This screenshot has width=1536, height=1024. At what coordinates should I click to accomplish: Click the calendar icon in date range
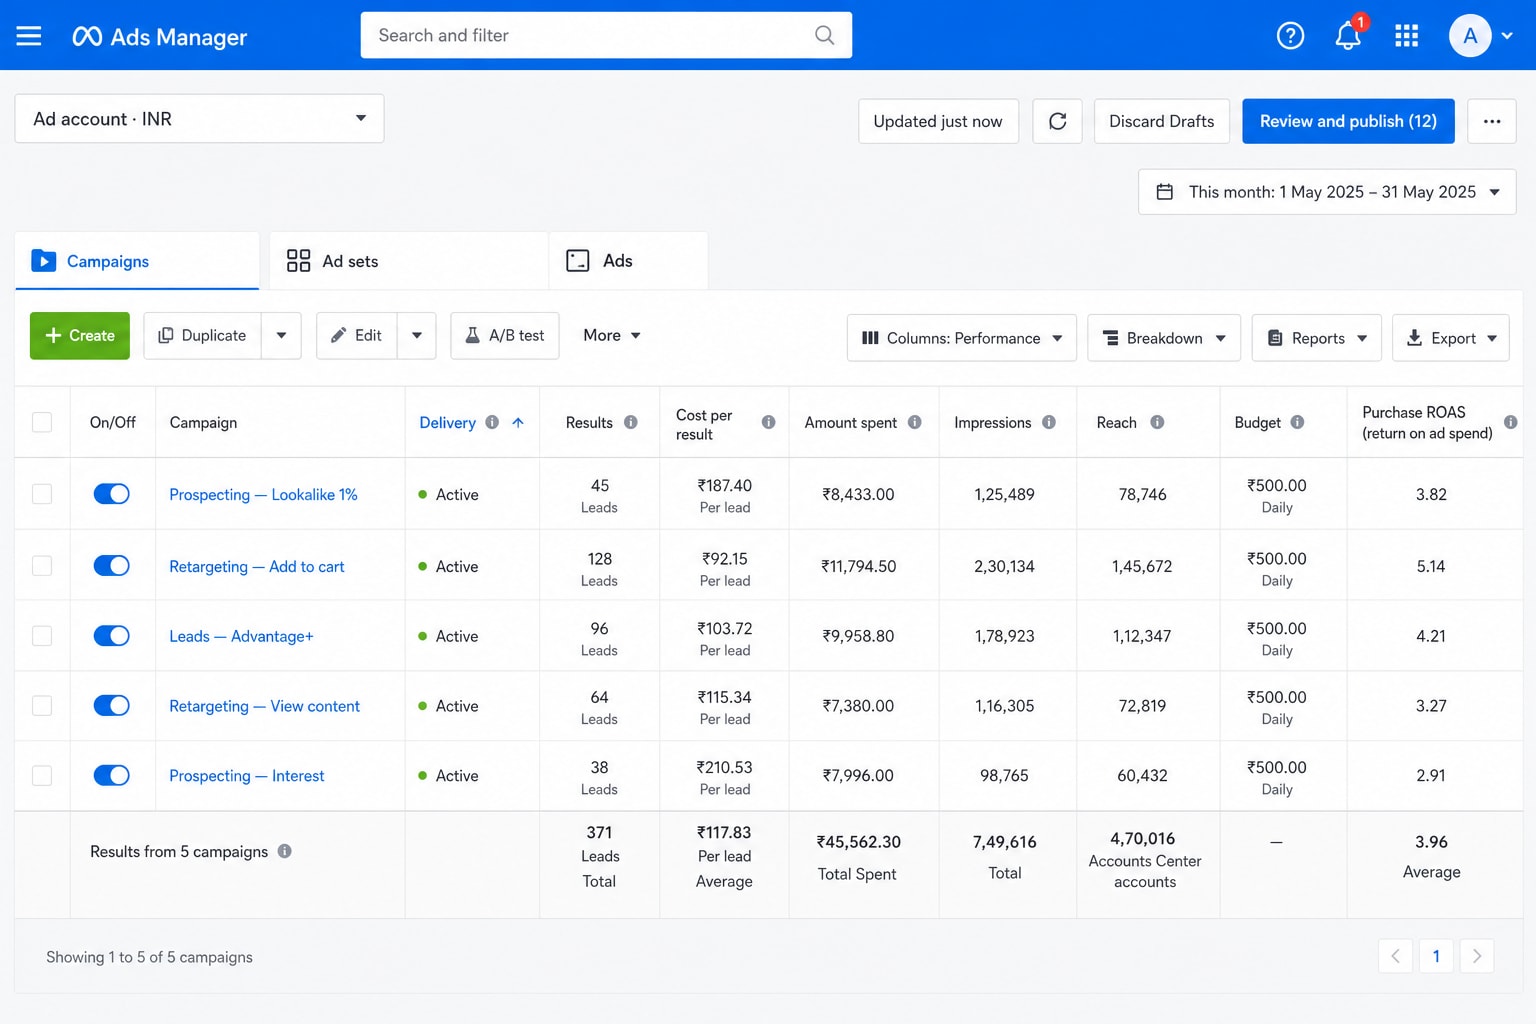pos(1164,192)
